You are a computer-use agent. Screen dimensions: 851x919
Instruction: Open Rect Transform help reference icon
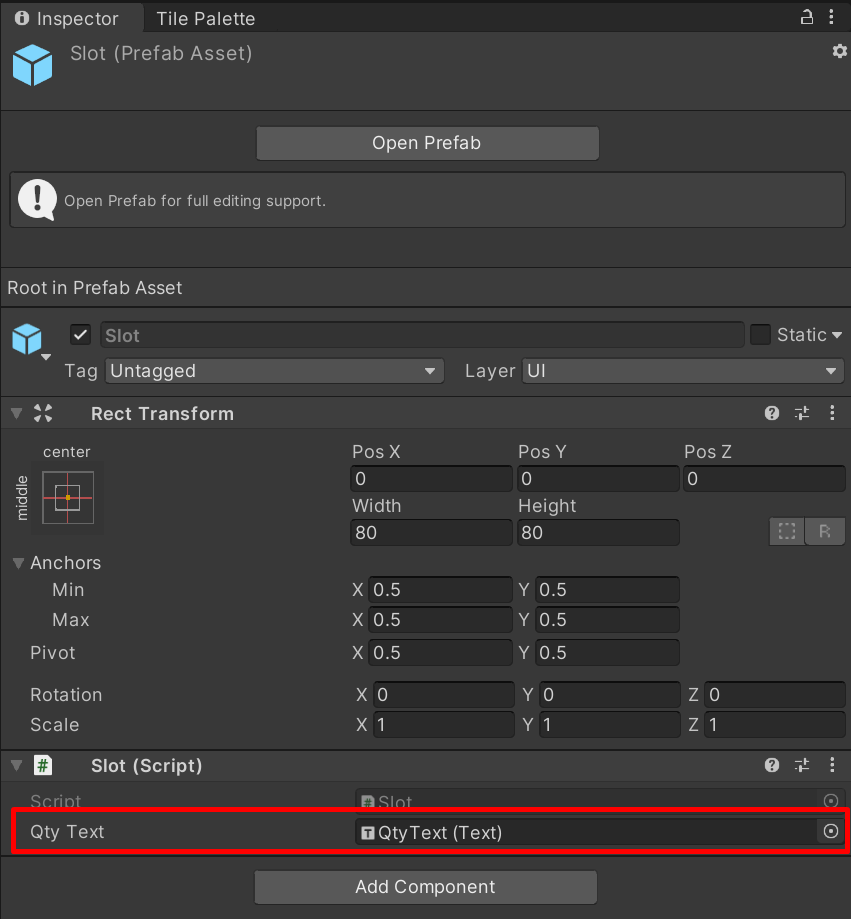point(772,413)
